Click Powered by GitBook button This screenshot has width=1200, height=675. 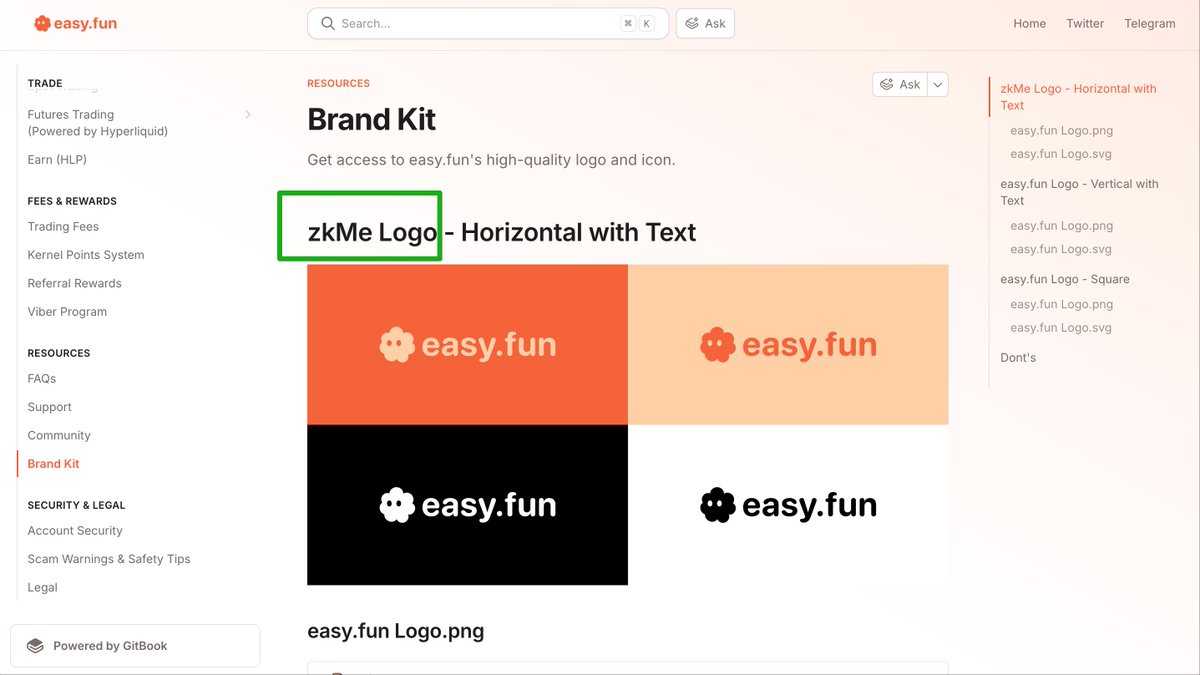coord(135,646)
